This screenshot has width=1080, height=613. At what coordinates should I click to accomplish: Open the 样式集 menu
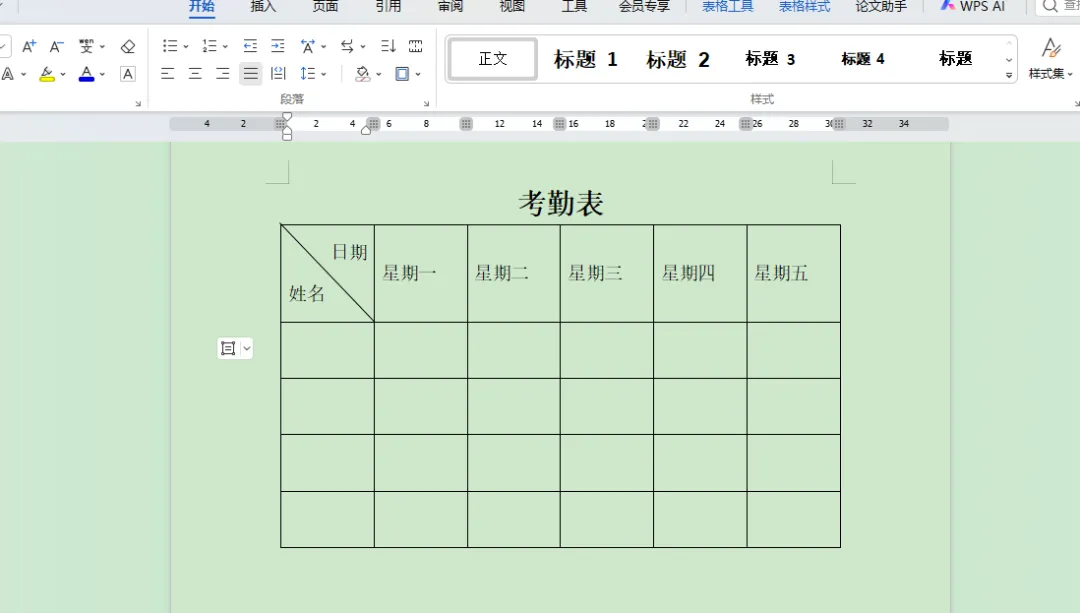point(1050,59)
